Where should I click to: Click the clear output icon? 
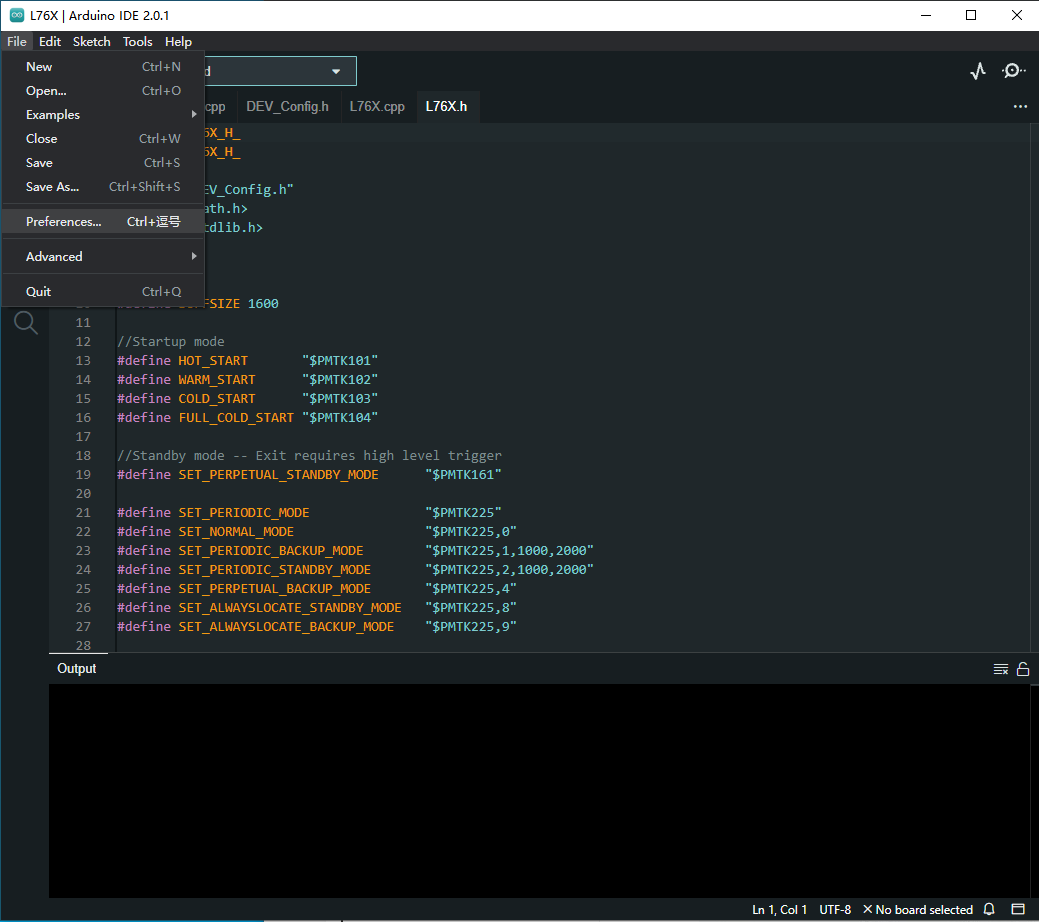(1001, 669)
